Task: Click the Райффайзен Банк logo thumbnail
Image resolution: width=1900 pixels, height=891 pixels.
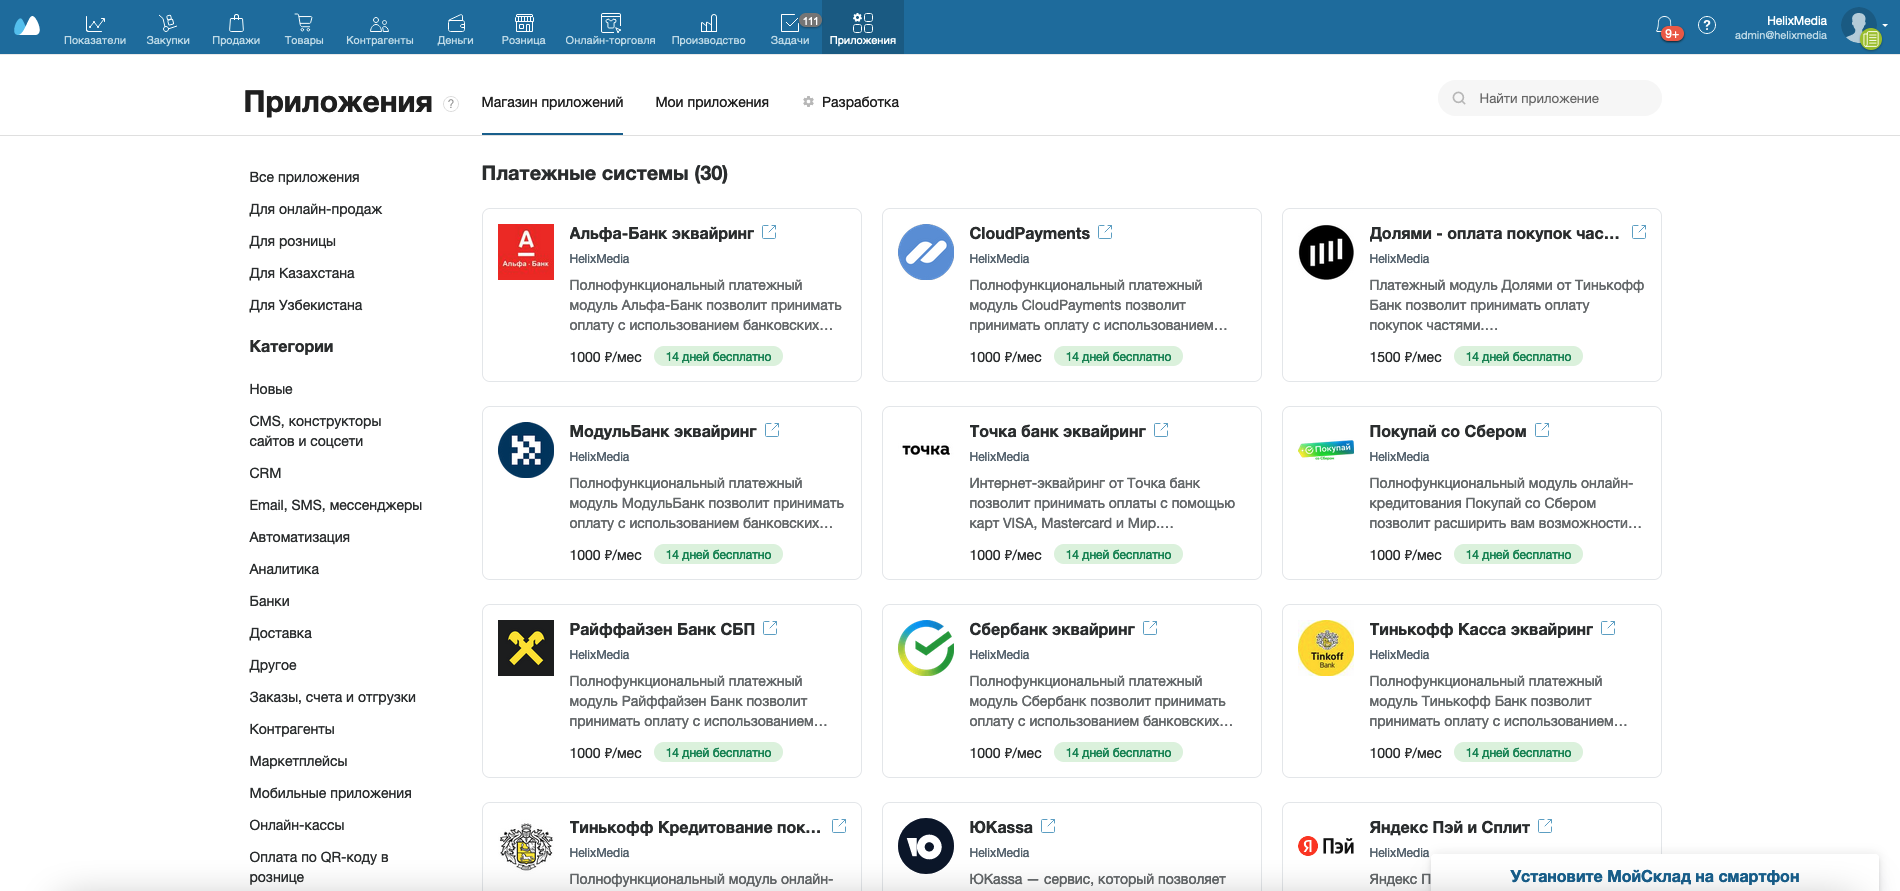Action: point(526,648)
